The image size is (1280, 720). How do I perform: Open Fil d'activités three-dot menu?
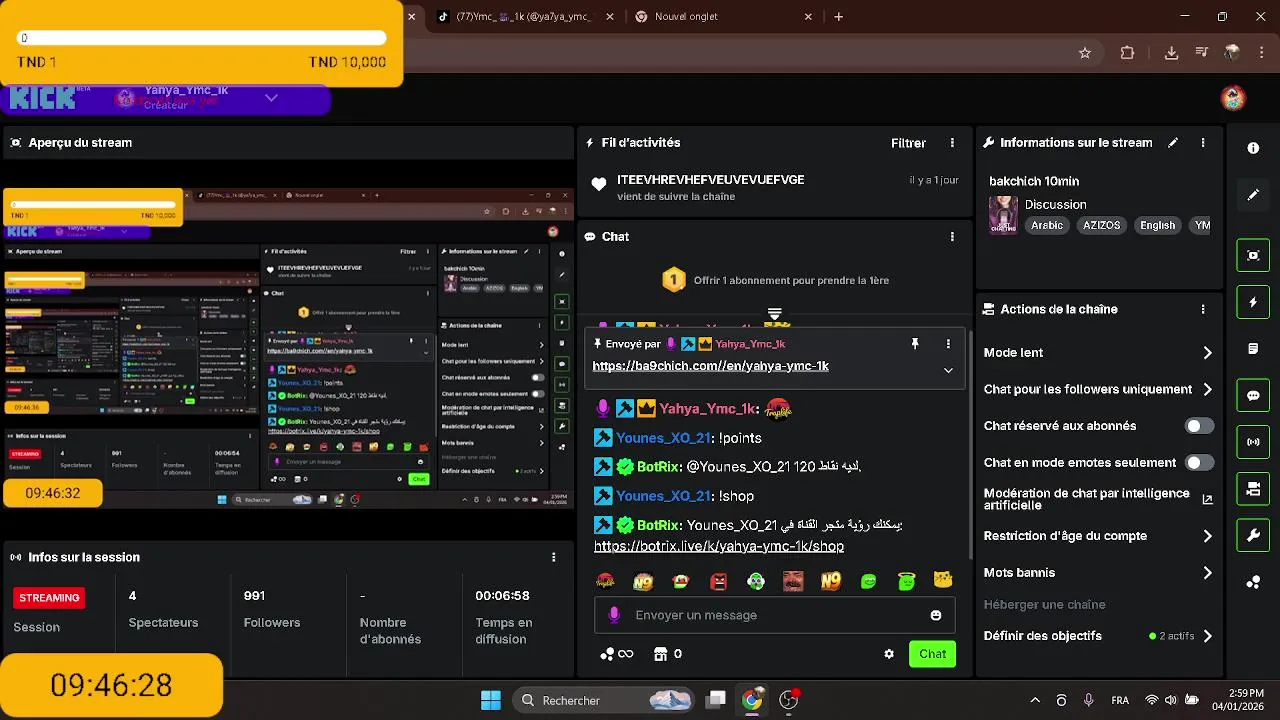point(952,143)
